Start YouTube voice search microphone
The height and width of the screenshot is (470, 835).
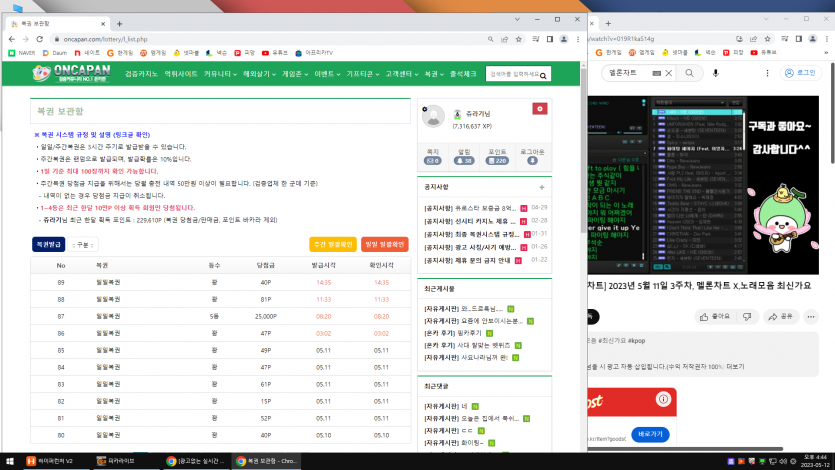coord(715,73)
